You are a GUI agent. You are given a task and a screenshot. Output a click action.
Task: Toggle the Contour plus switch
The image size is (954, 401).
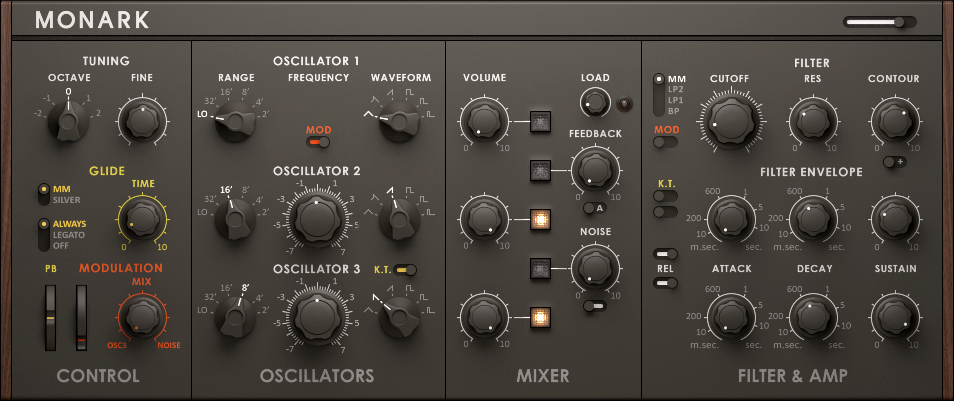[895, 162]
